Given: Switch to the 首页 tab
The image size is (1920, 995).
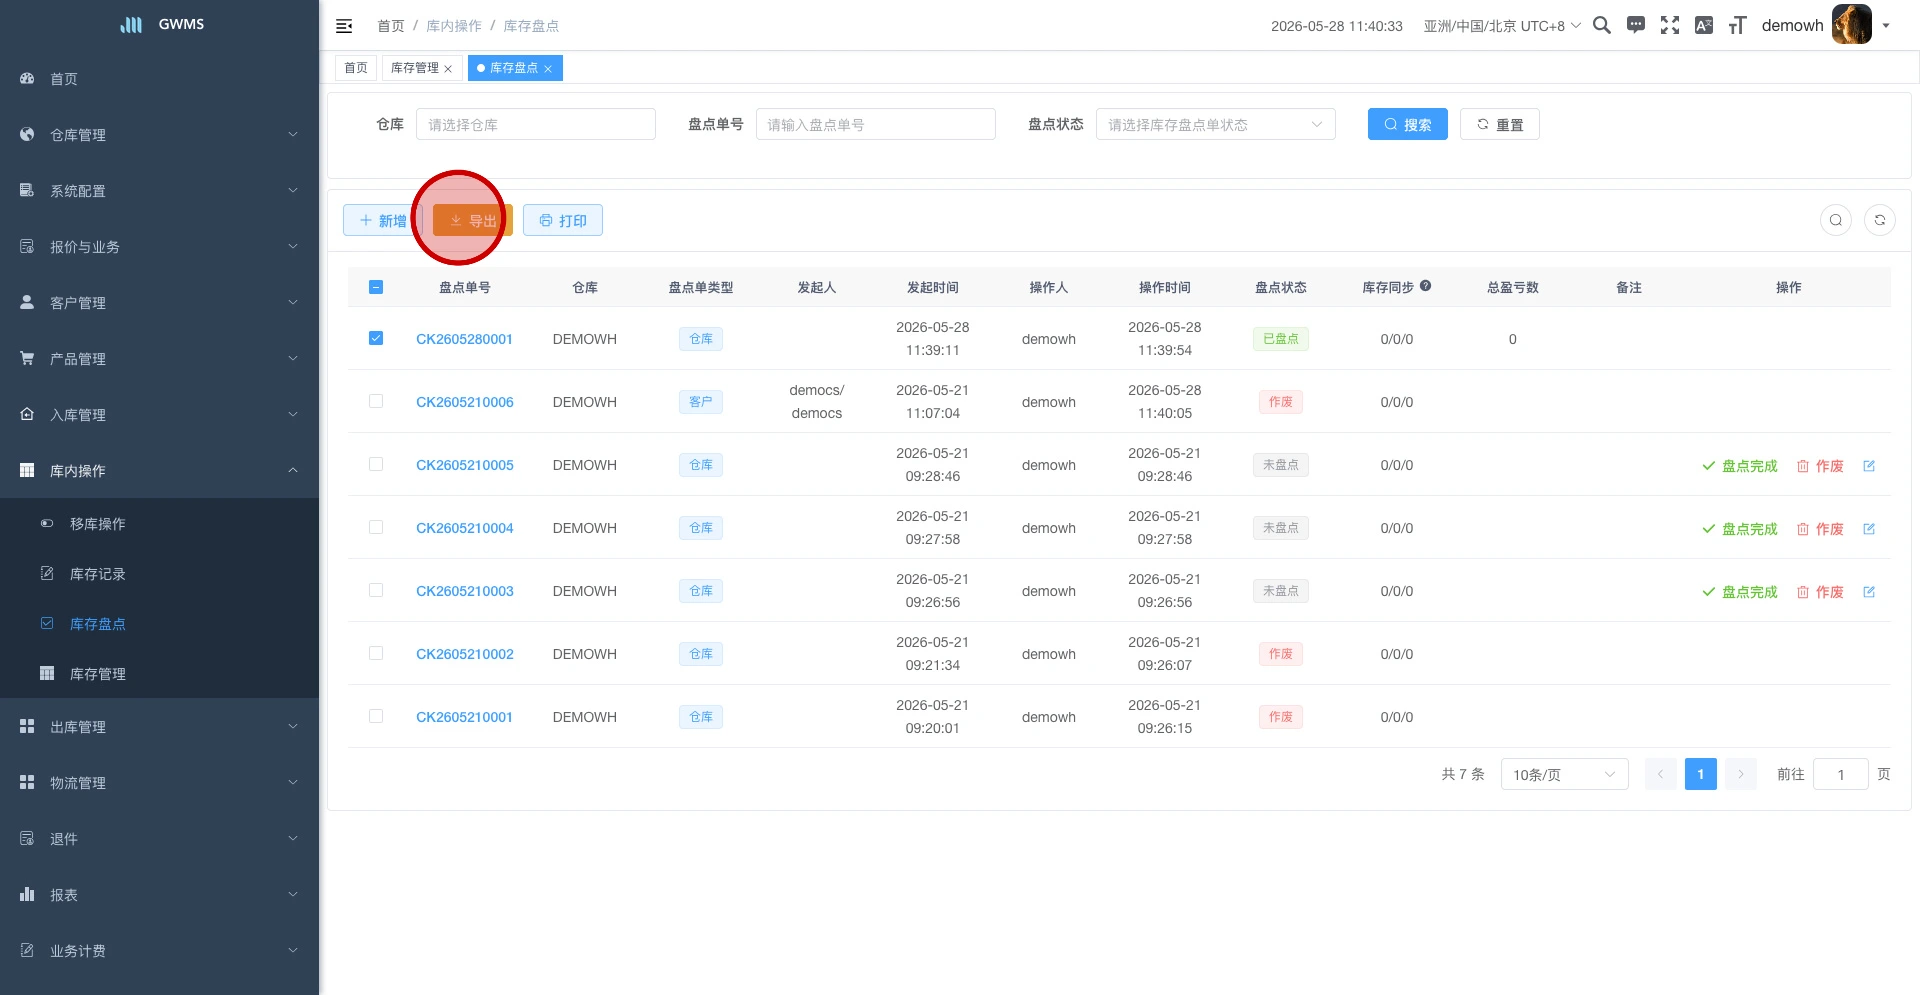Looking at the screenshot, I should click(356, 68).
